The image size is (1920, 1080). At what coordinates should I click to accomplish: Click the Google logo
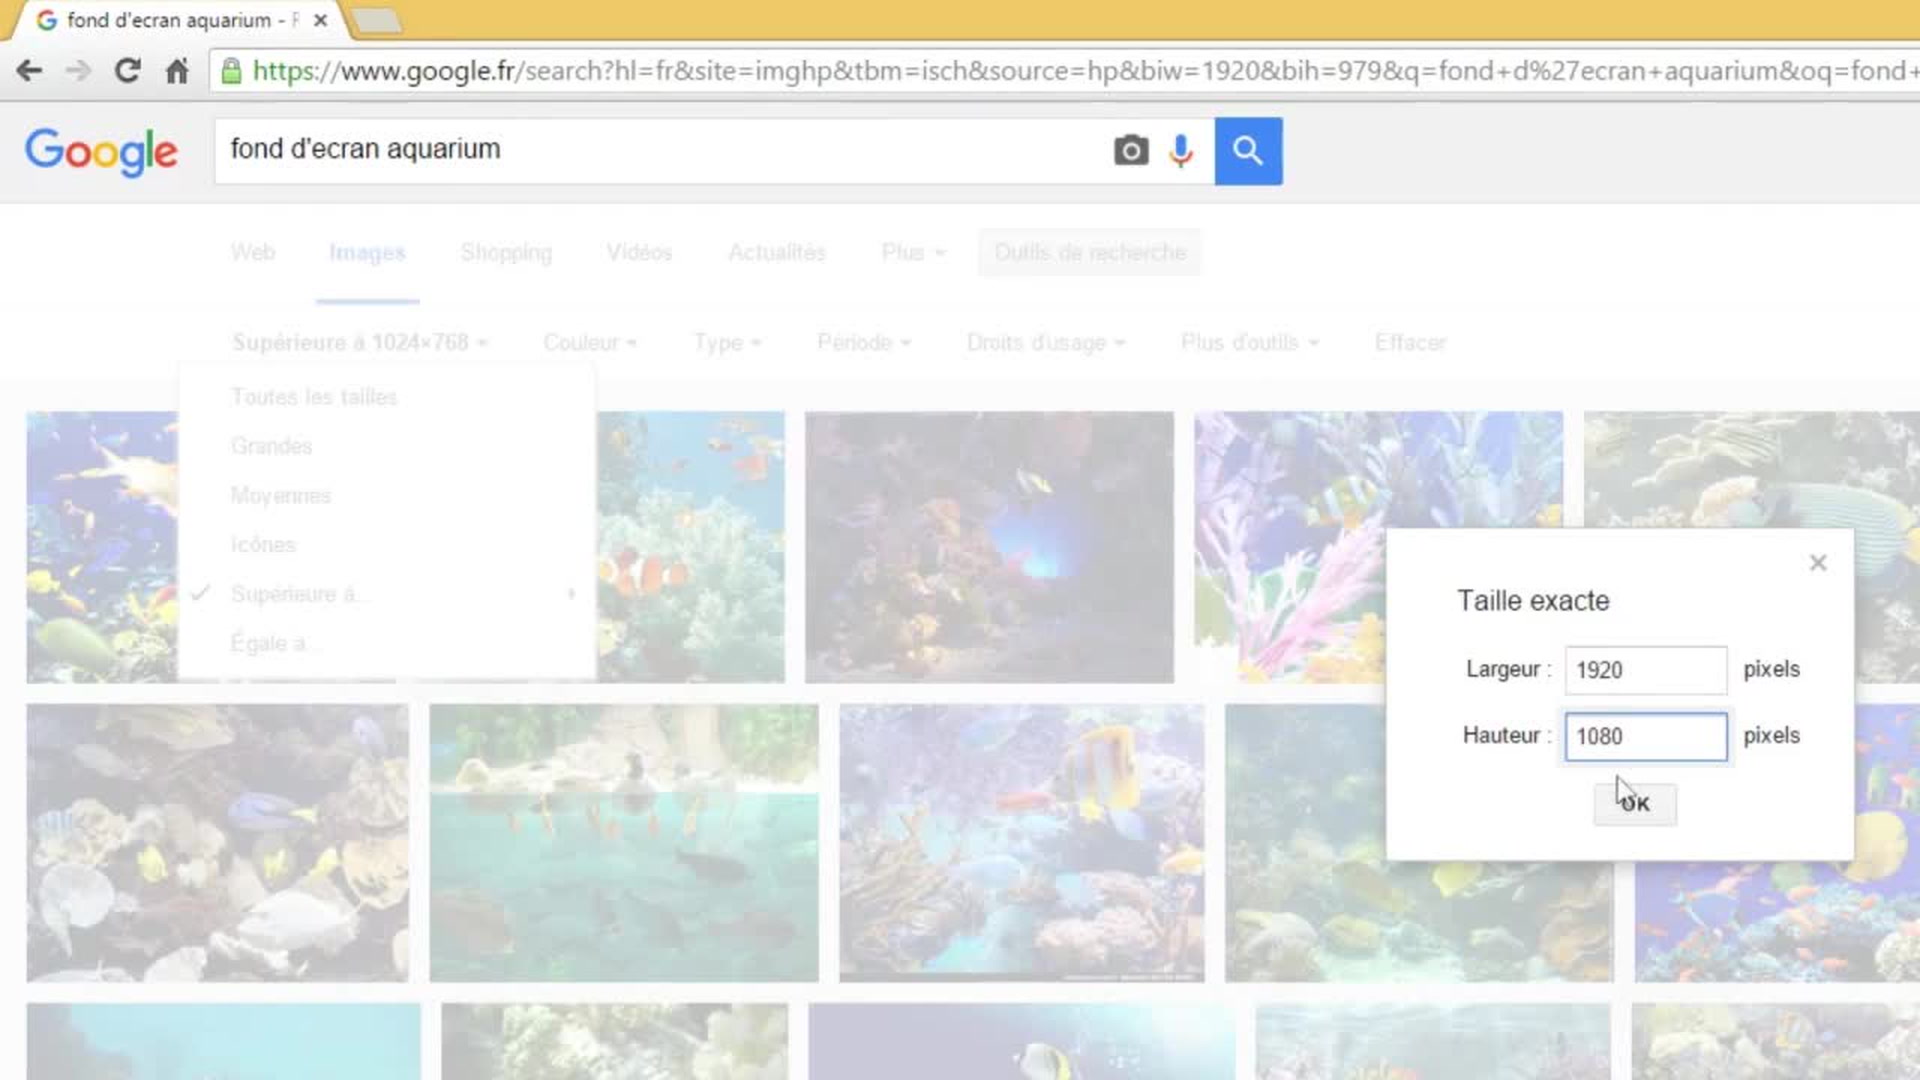(101, 152)
